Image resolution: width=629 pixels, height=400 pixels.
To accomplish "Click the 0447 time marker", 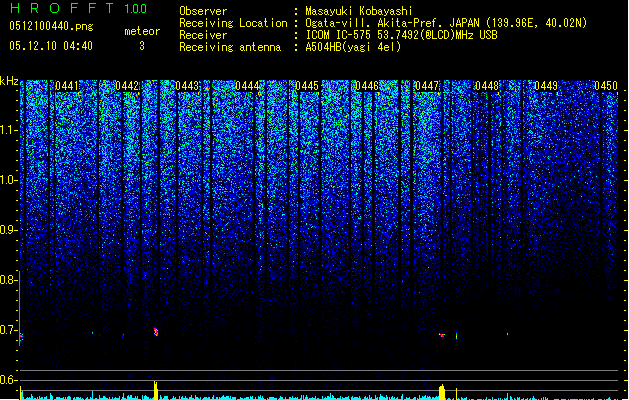I will [x=427, y=86].
